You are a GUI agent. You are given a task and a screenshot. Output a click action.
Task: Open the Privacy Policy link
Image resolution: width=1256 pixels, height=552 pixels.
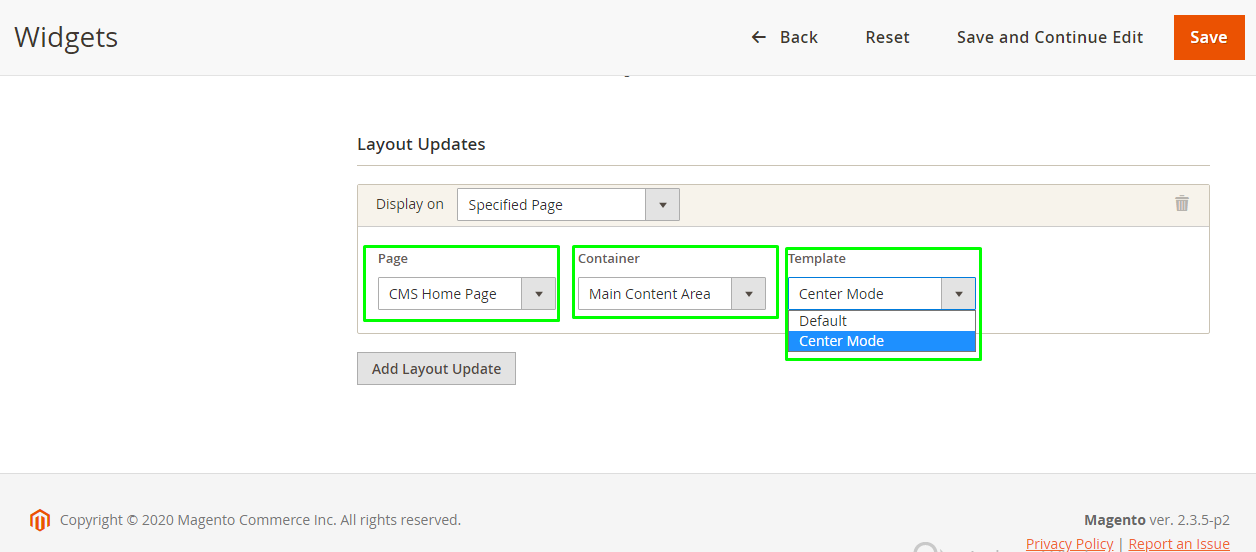click(1069, 543)
